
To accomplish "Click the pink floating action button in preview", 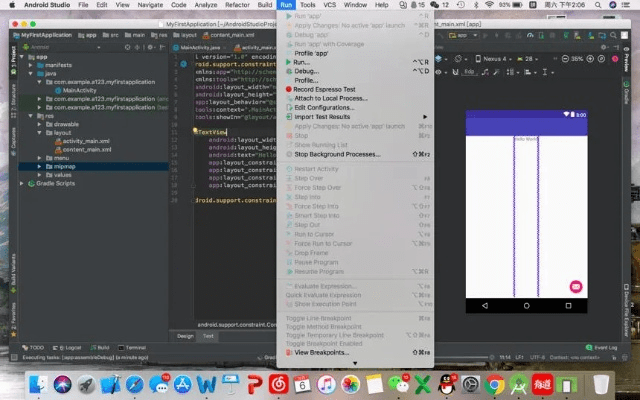I will point(575,287).
